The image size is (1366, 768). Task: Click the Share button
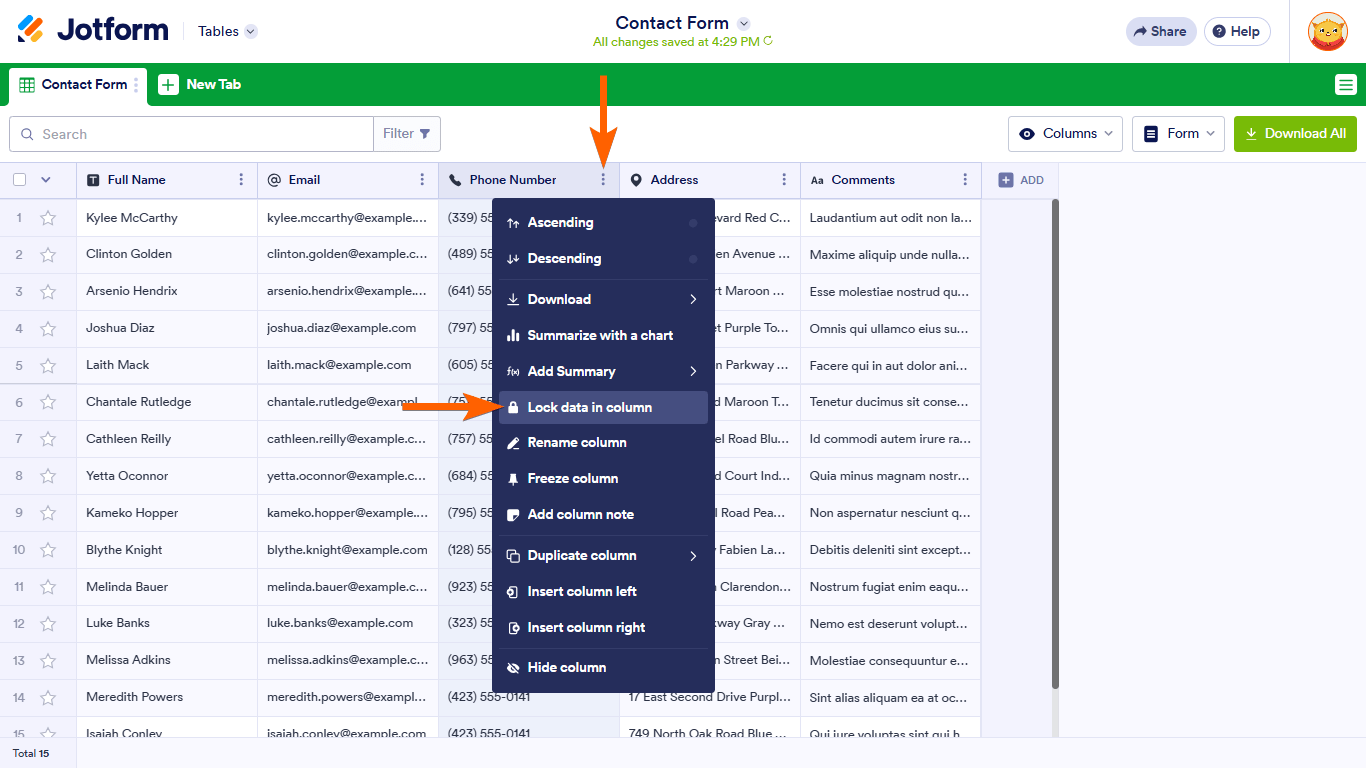[1160, 31]
